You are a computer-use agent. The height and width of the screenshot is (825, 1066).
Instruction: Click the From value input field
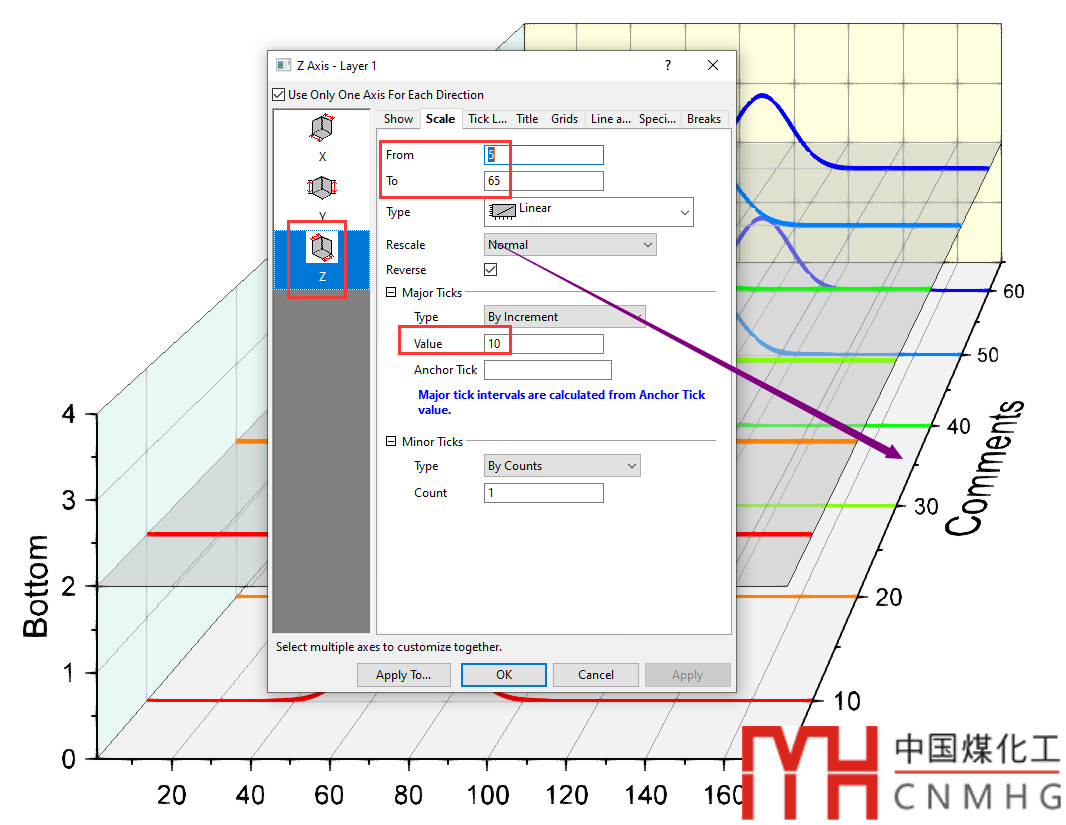click(x=544, y=155)
